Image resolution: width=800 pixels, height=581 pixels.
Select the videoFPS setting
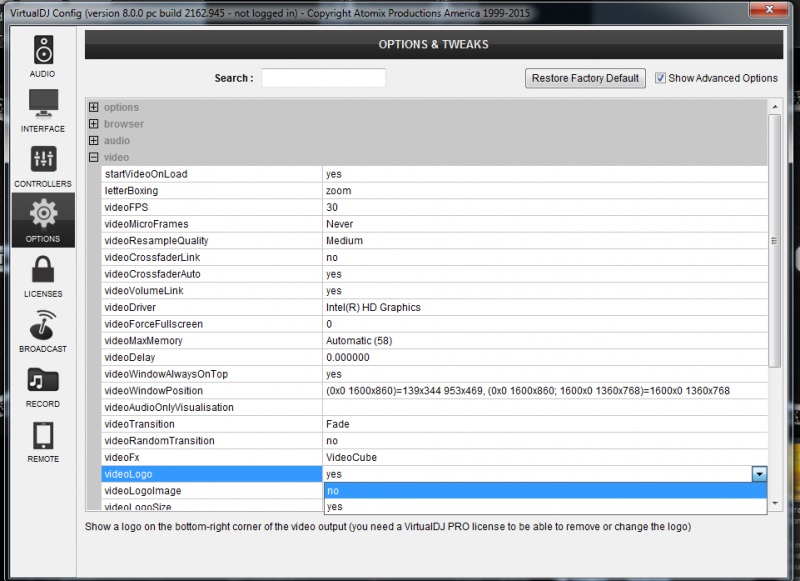(x=434, y=207)
